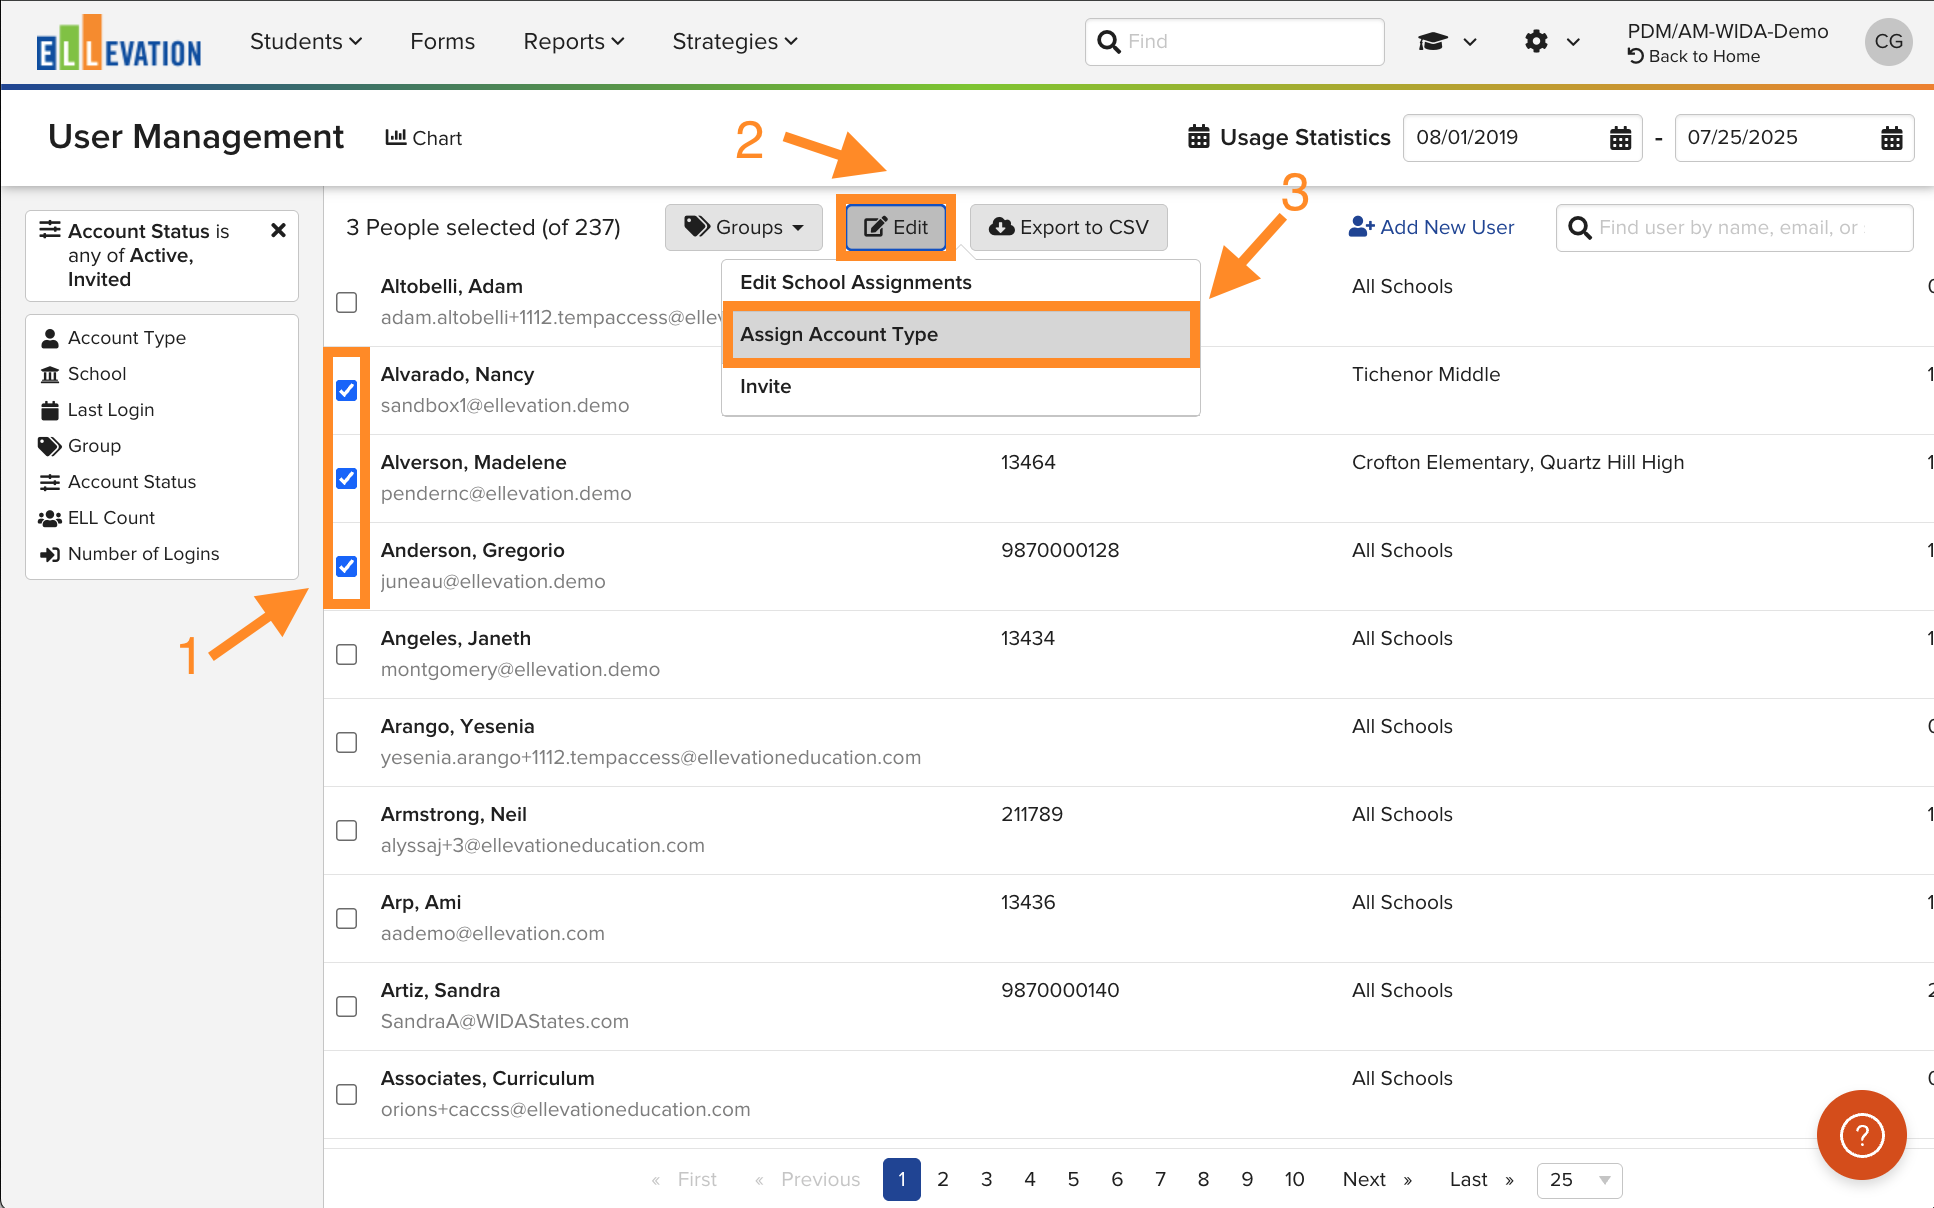1934x1208 pixels.
Task: Open calendar for end date 07/25/2025
Action: tap(1891, 138)
